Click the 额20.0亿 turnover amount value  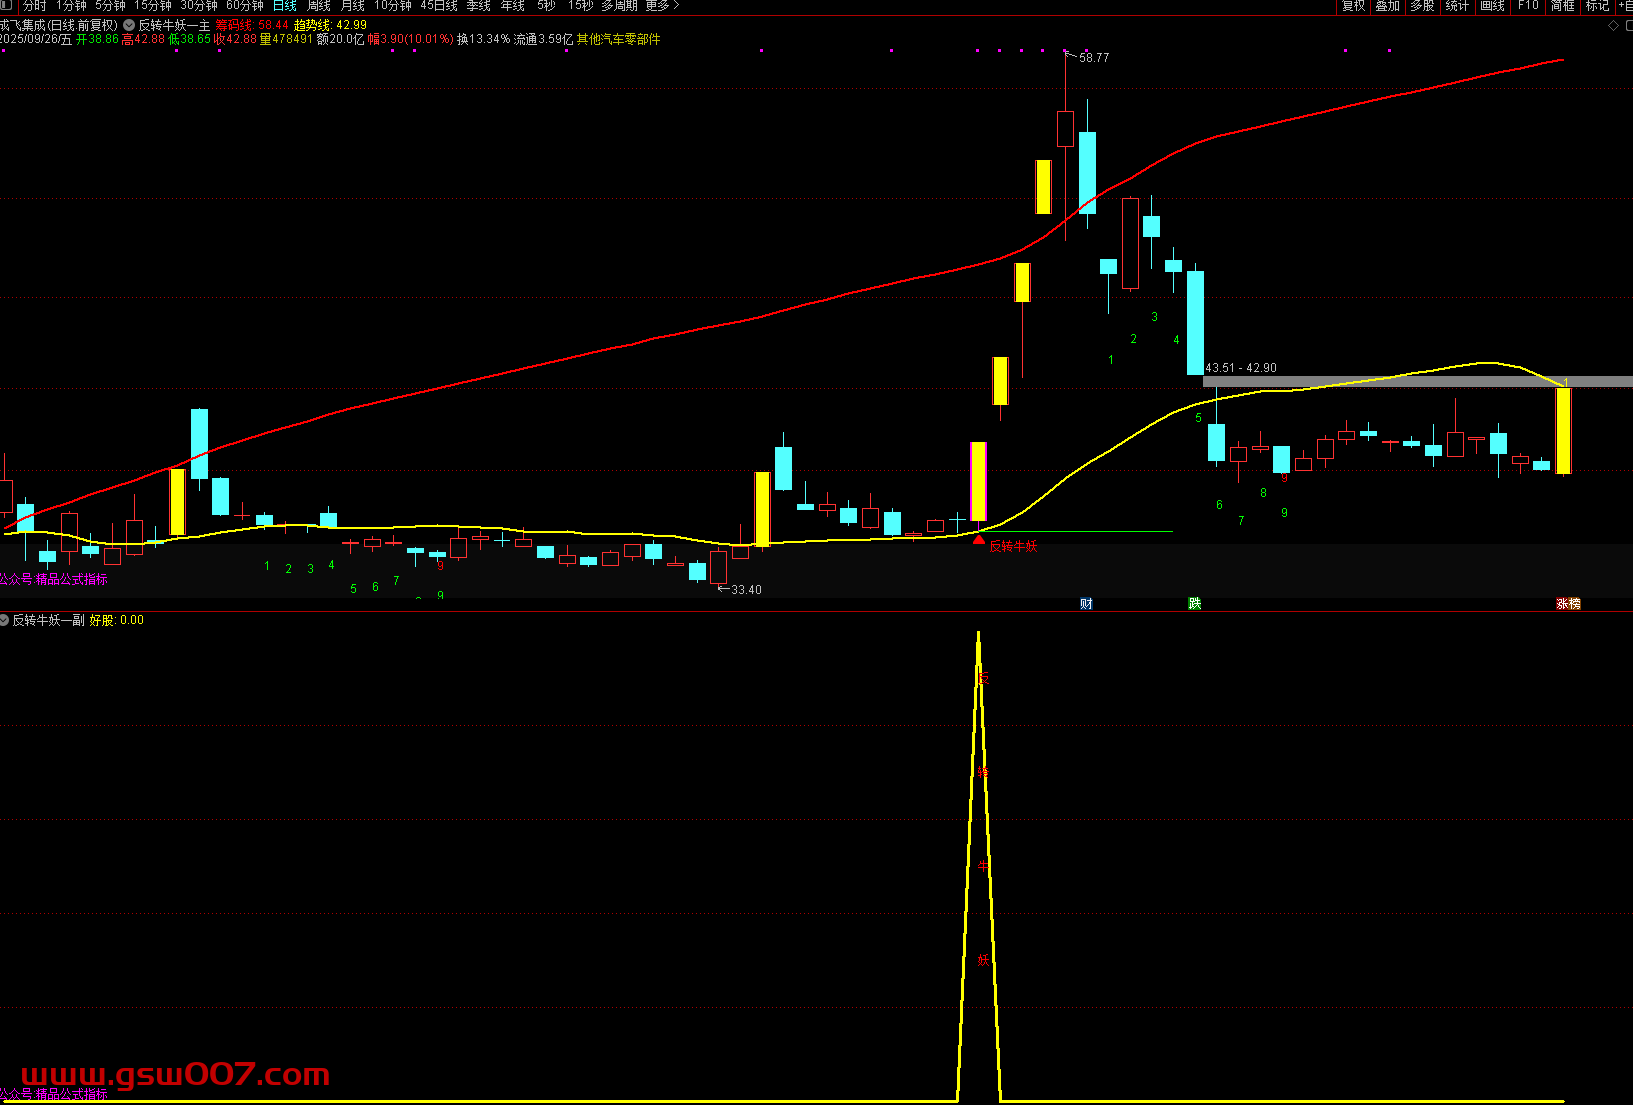(x=340, y=39)
